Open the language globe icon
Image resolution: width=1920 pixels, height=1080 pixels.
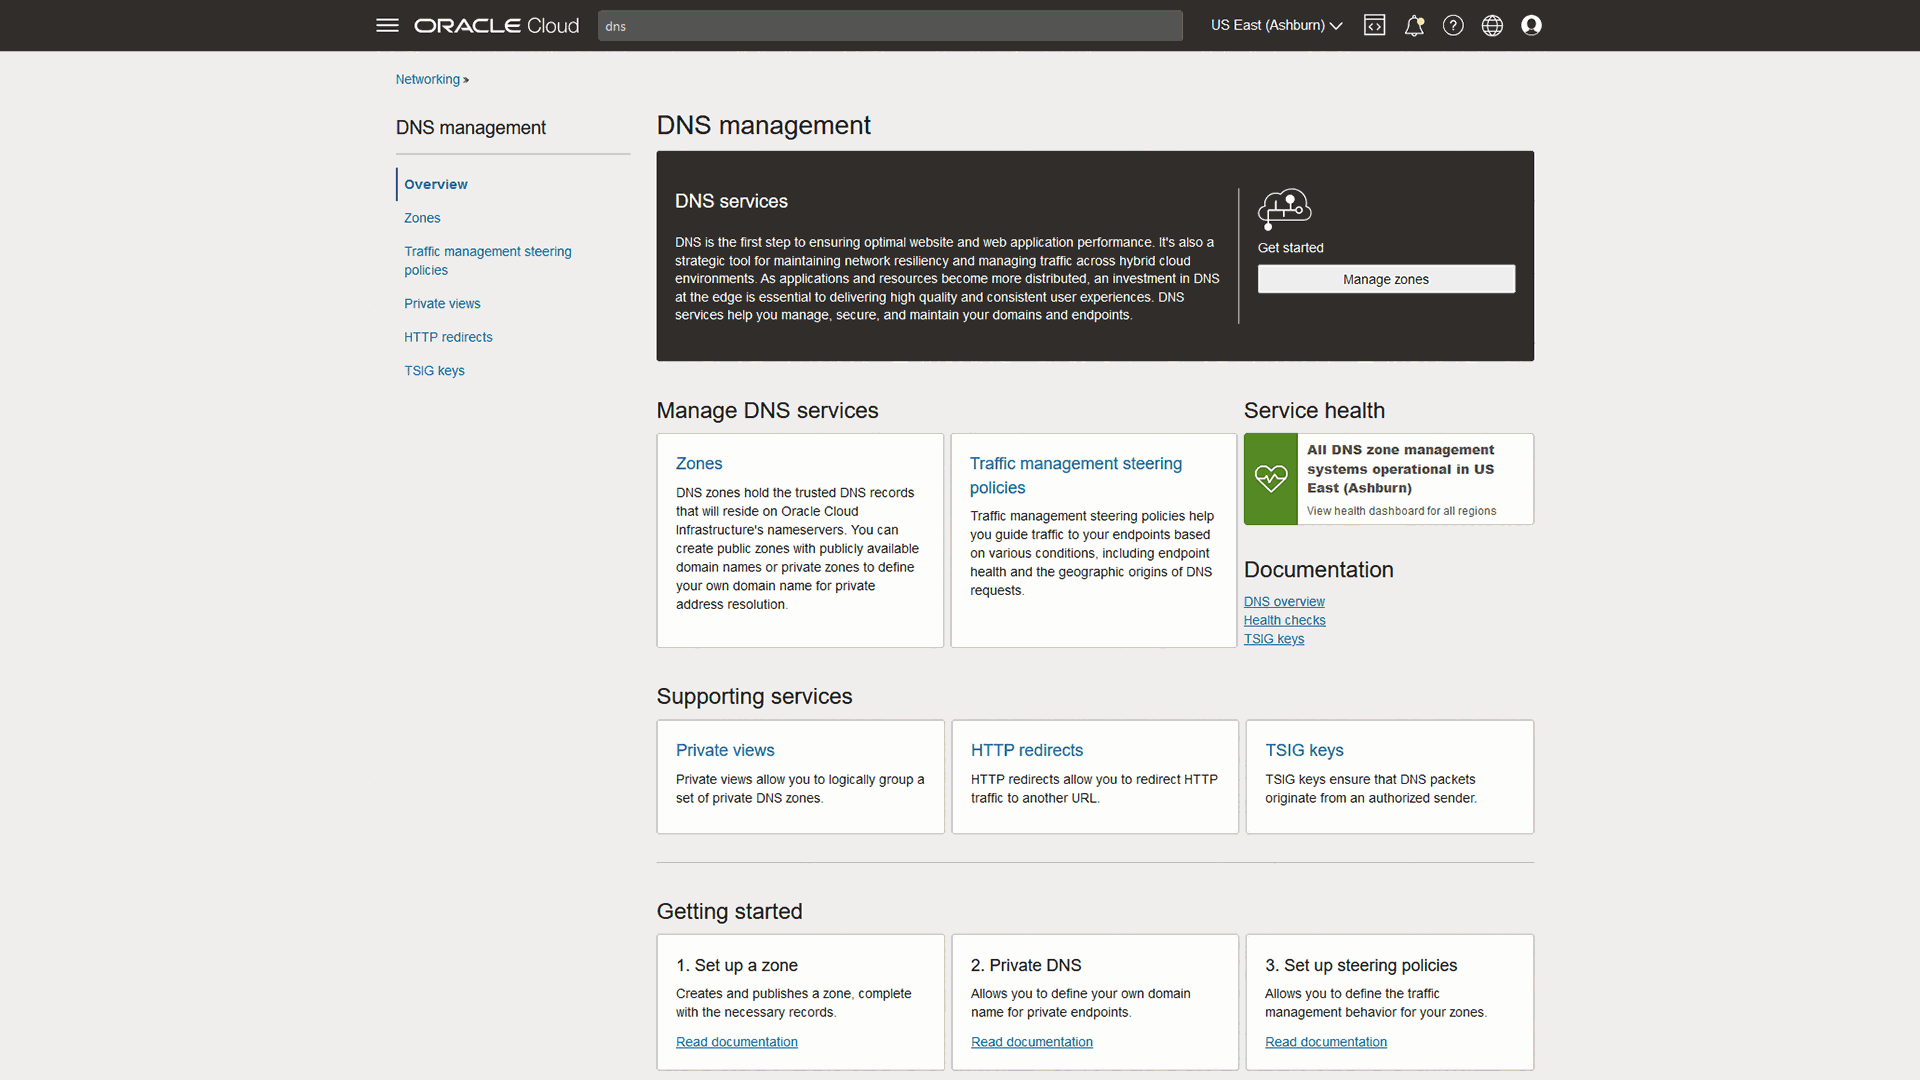pyautogui.click(x=1491, y=25)
